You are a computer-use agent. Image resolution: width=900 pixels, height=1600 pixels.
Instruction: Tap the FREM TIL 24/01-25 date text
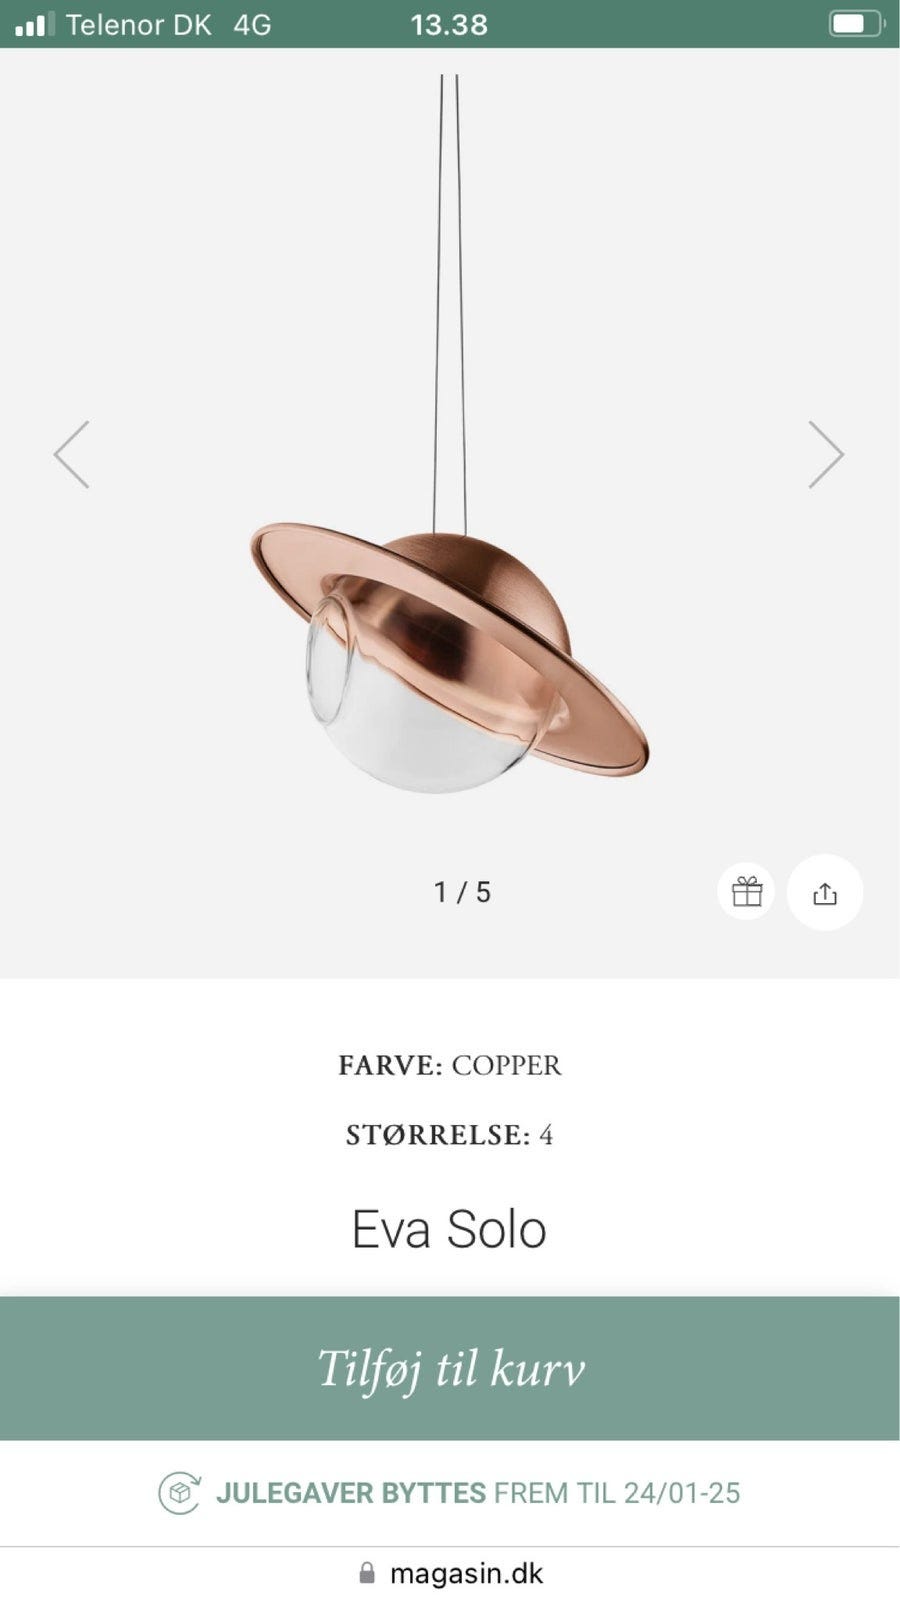click(617, 1493)
